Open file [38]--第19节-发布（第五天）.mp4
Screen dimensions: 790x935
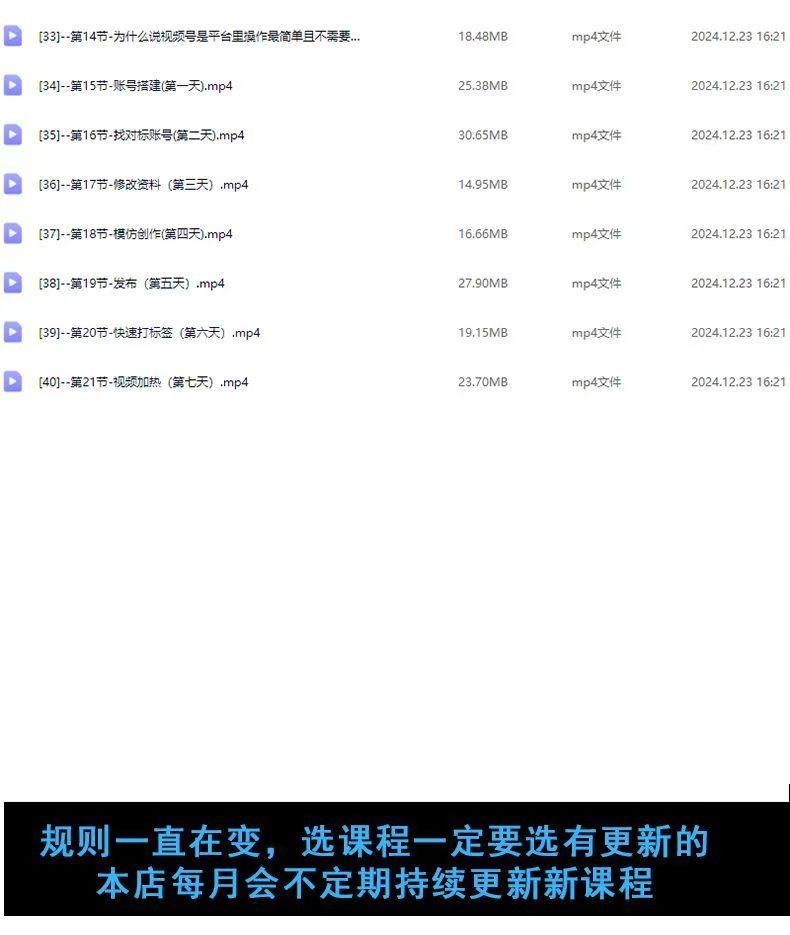(x=131, y=283)
